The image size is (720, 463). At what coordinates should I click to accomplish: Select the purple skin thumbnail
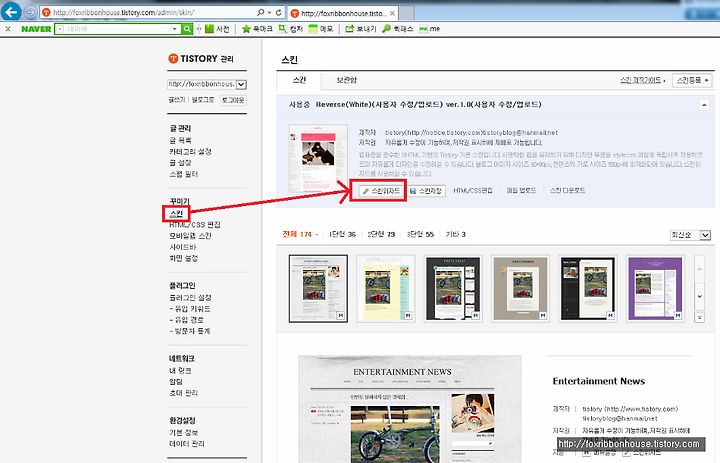click(655, 289)
